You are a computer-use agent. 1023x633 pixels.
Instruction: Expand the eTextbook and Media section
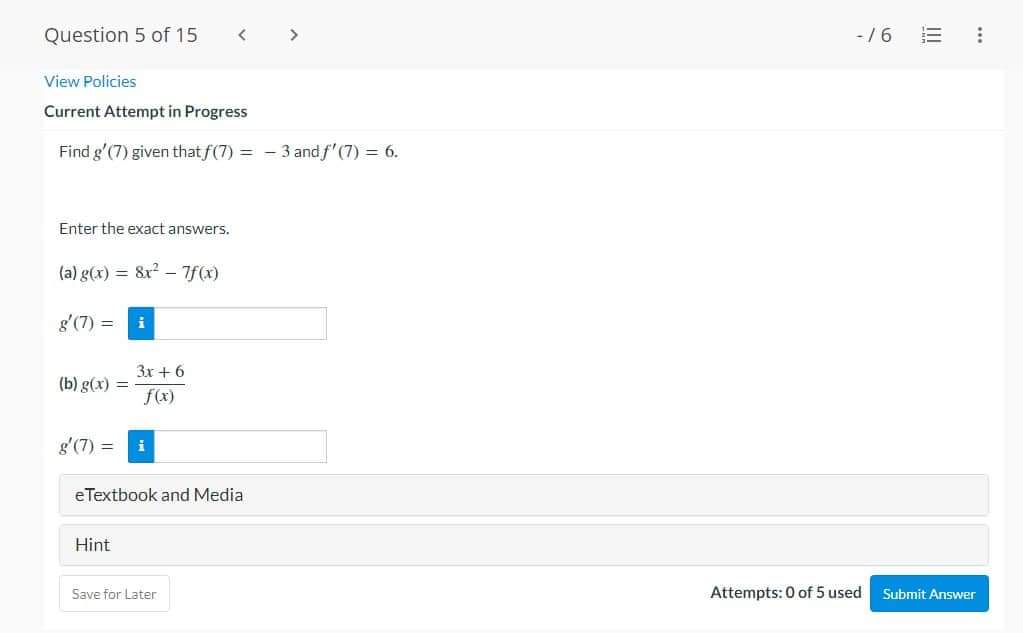[157, 494]
